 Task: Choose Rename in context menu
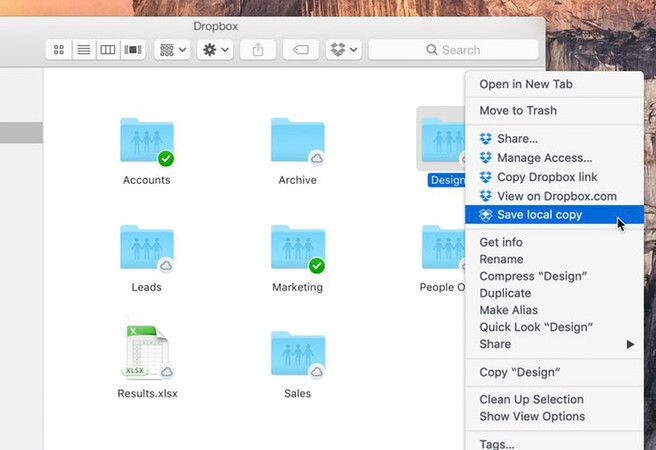tap(554, 259)
